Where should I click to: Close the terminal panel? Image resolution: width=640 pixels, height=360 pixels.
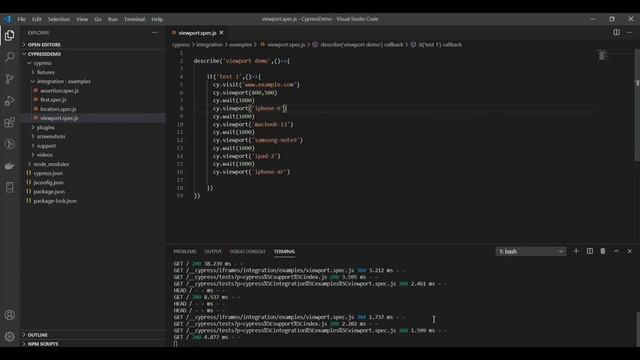point(629,251)
